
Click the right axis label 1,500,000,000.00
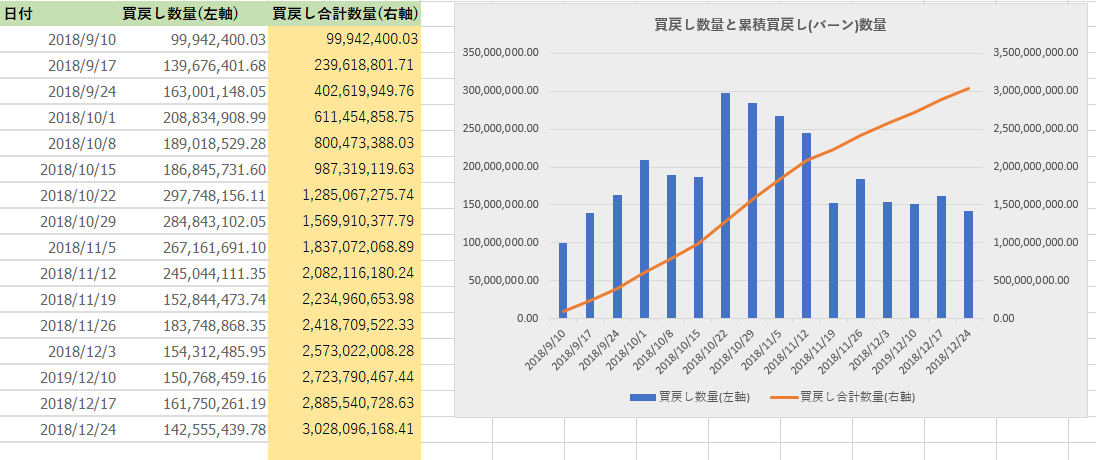click(1035, 204)
